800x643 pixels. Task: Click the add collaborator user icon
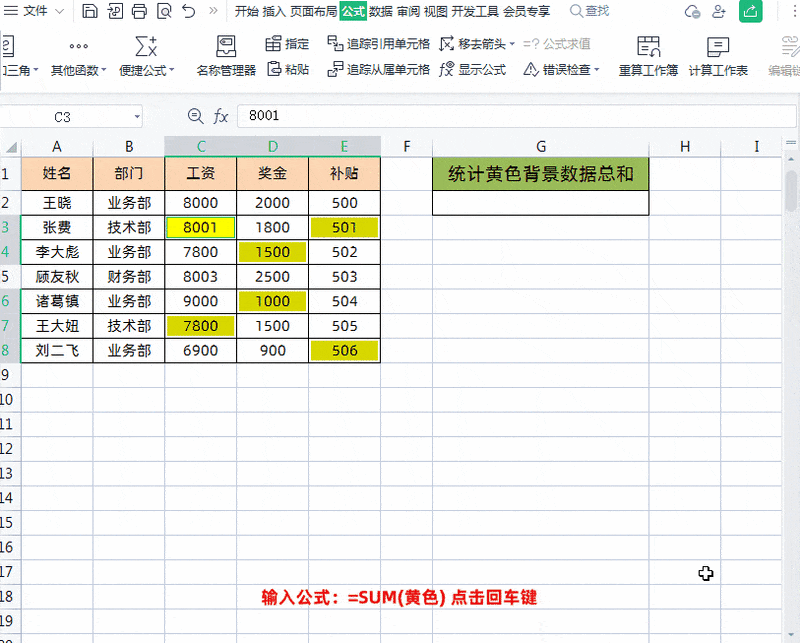[x=719, y=11]
